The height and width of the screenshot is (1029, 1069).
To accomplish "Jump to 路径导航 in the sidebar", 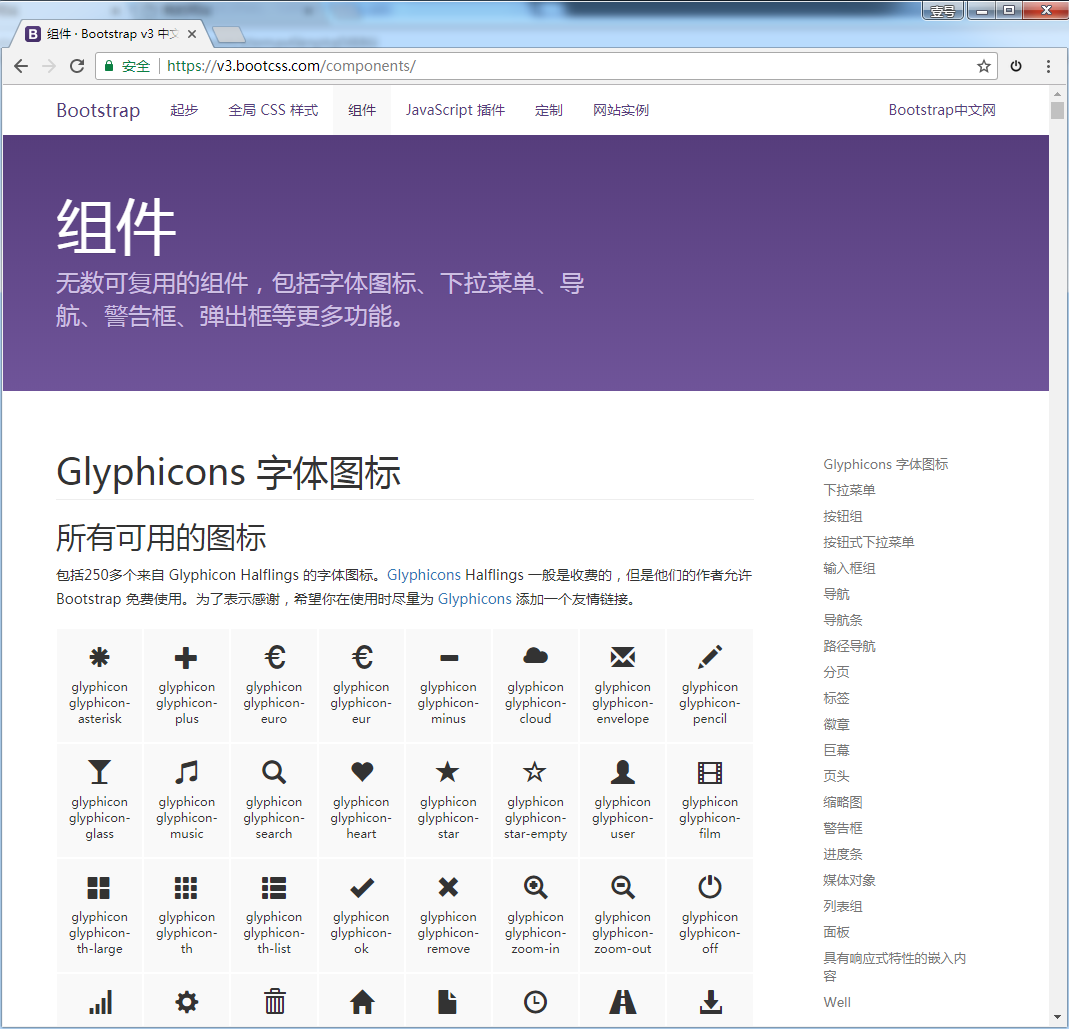I will click(x=849, y=646).
